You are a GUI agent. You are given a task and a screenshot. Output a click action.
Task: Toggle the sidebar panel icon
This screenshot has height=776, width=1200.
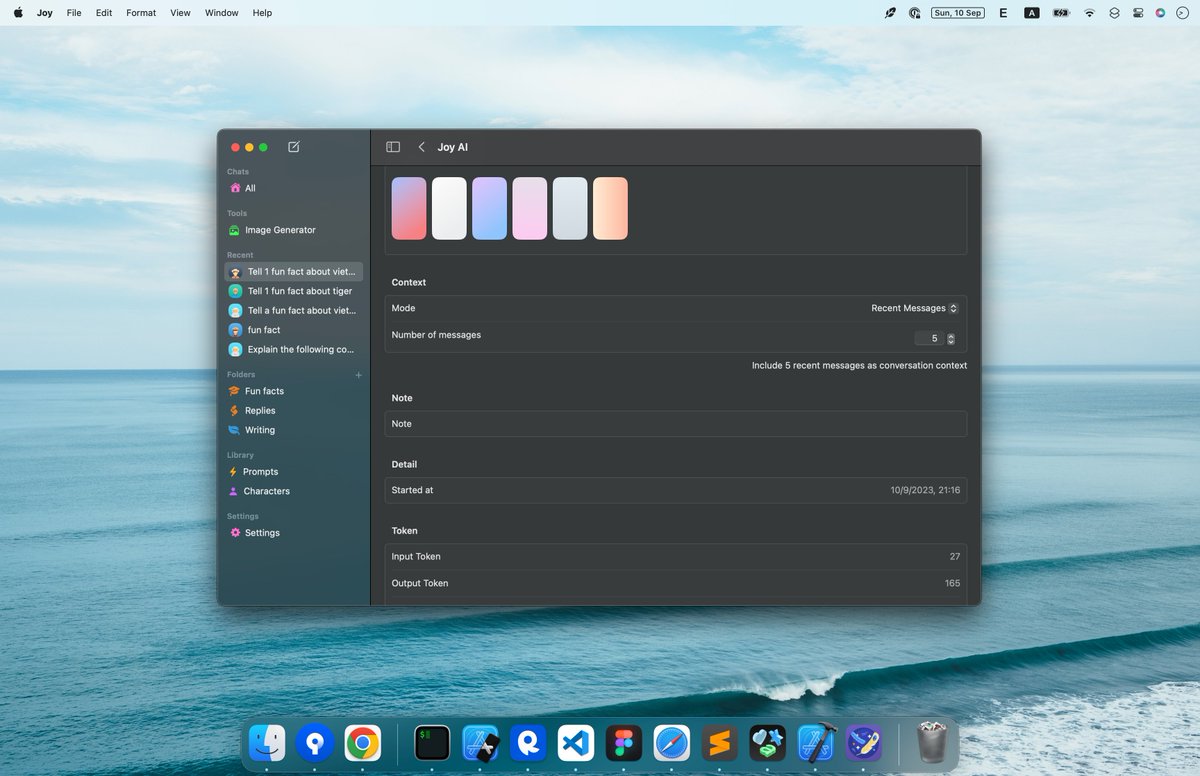pyautogui.click(x=393, y=147)
